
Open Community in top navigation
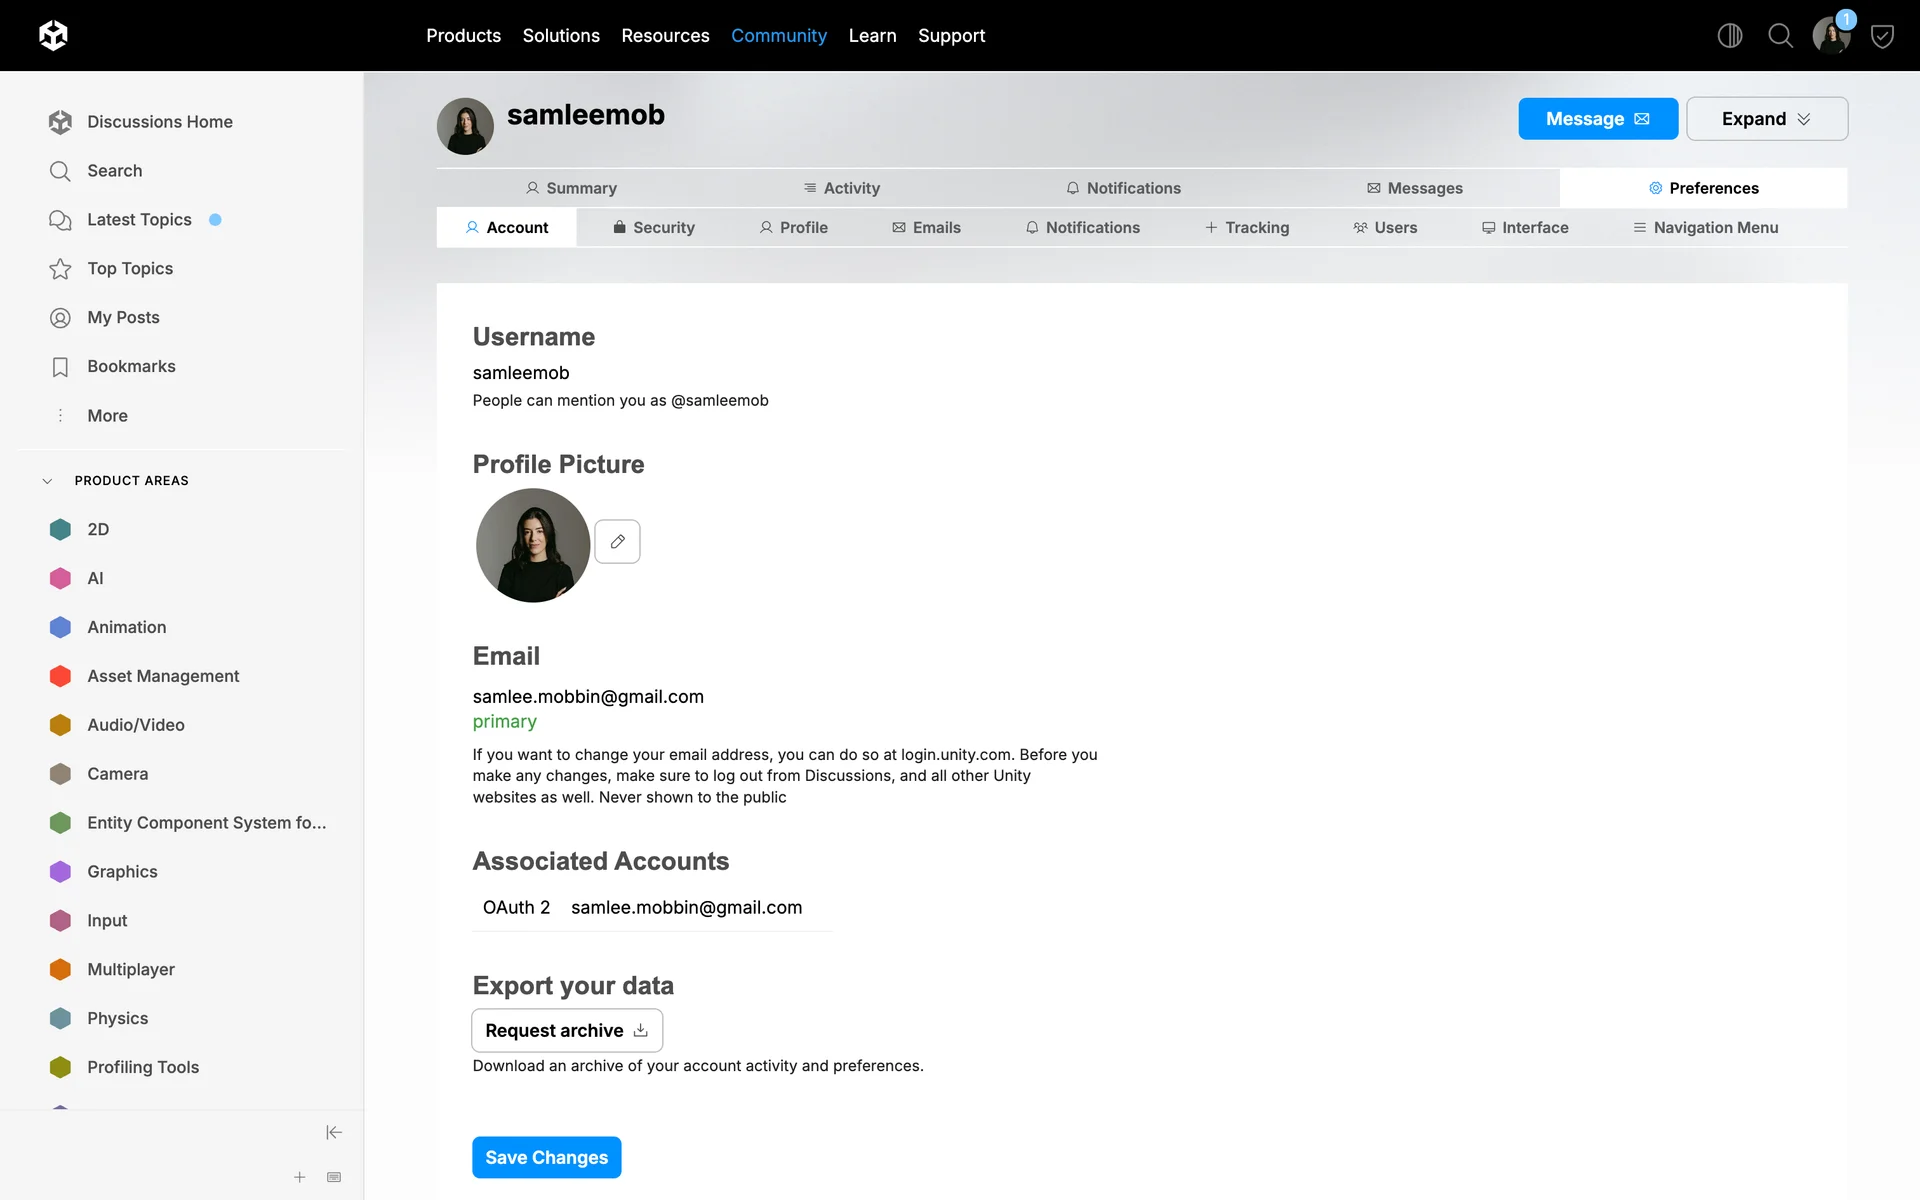[778, 36]
